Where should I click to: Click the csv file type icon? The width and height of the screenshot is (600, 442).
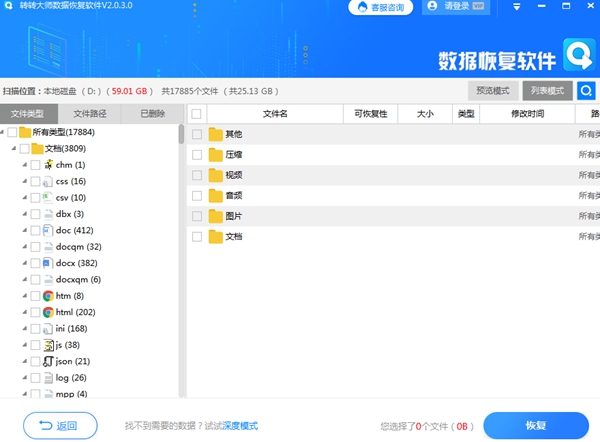pyautogui.click(x=48, y=198)
